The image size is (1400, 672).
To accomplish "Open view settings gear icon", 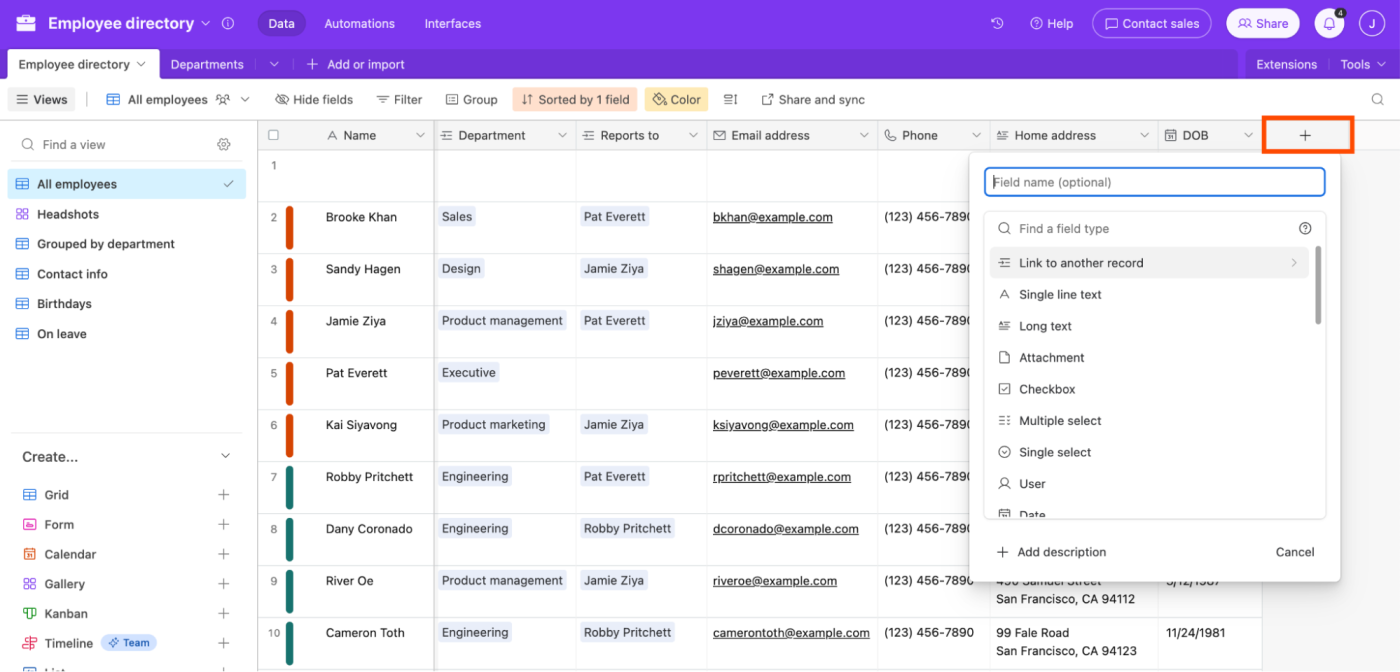I will [x=224, y=145].
